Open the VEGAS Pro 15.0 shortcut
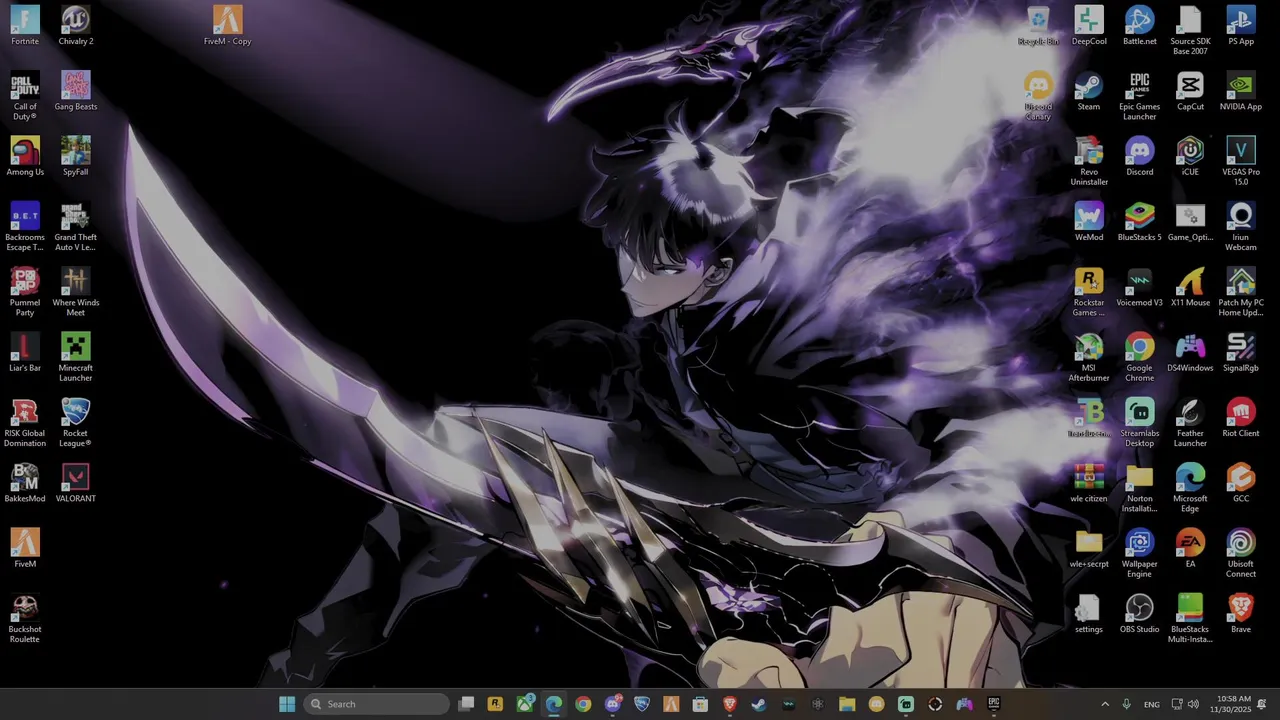This screenshot has height=720, width=1280. point(1241,162)
